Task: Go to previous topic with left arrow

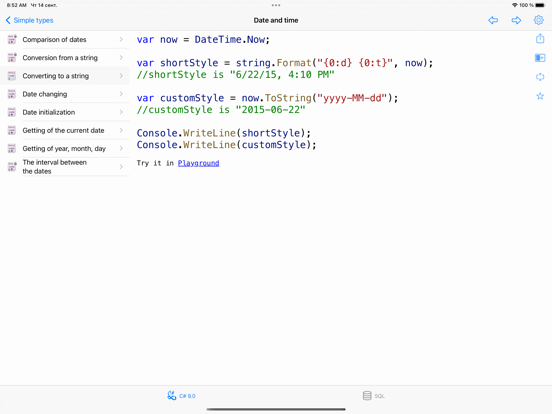Action: (493, 20)
